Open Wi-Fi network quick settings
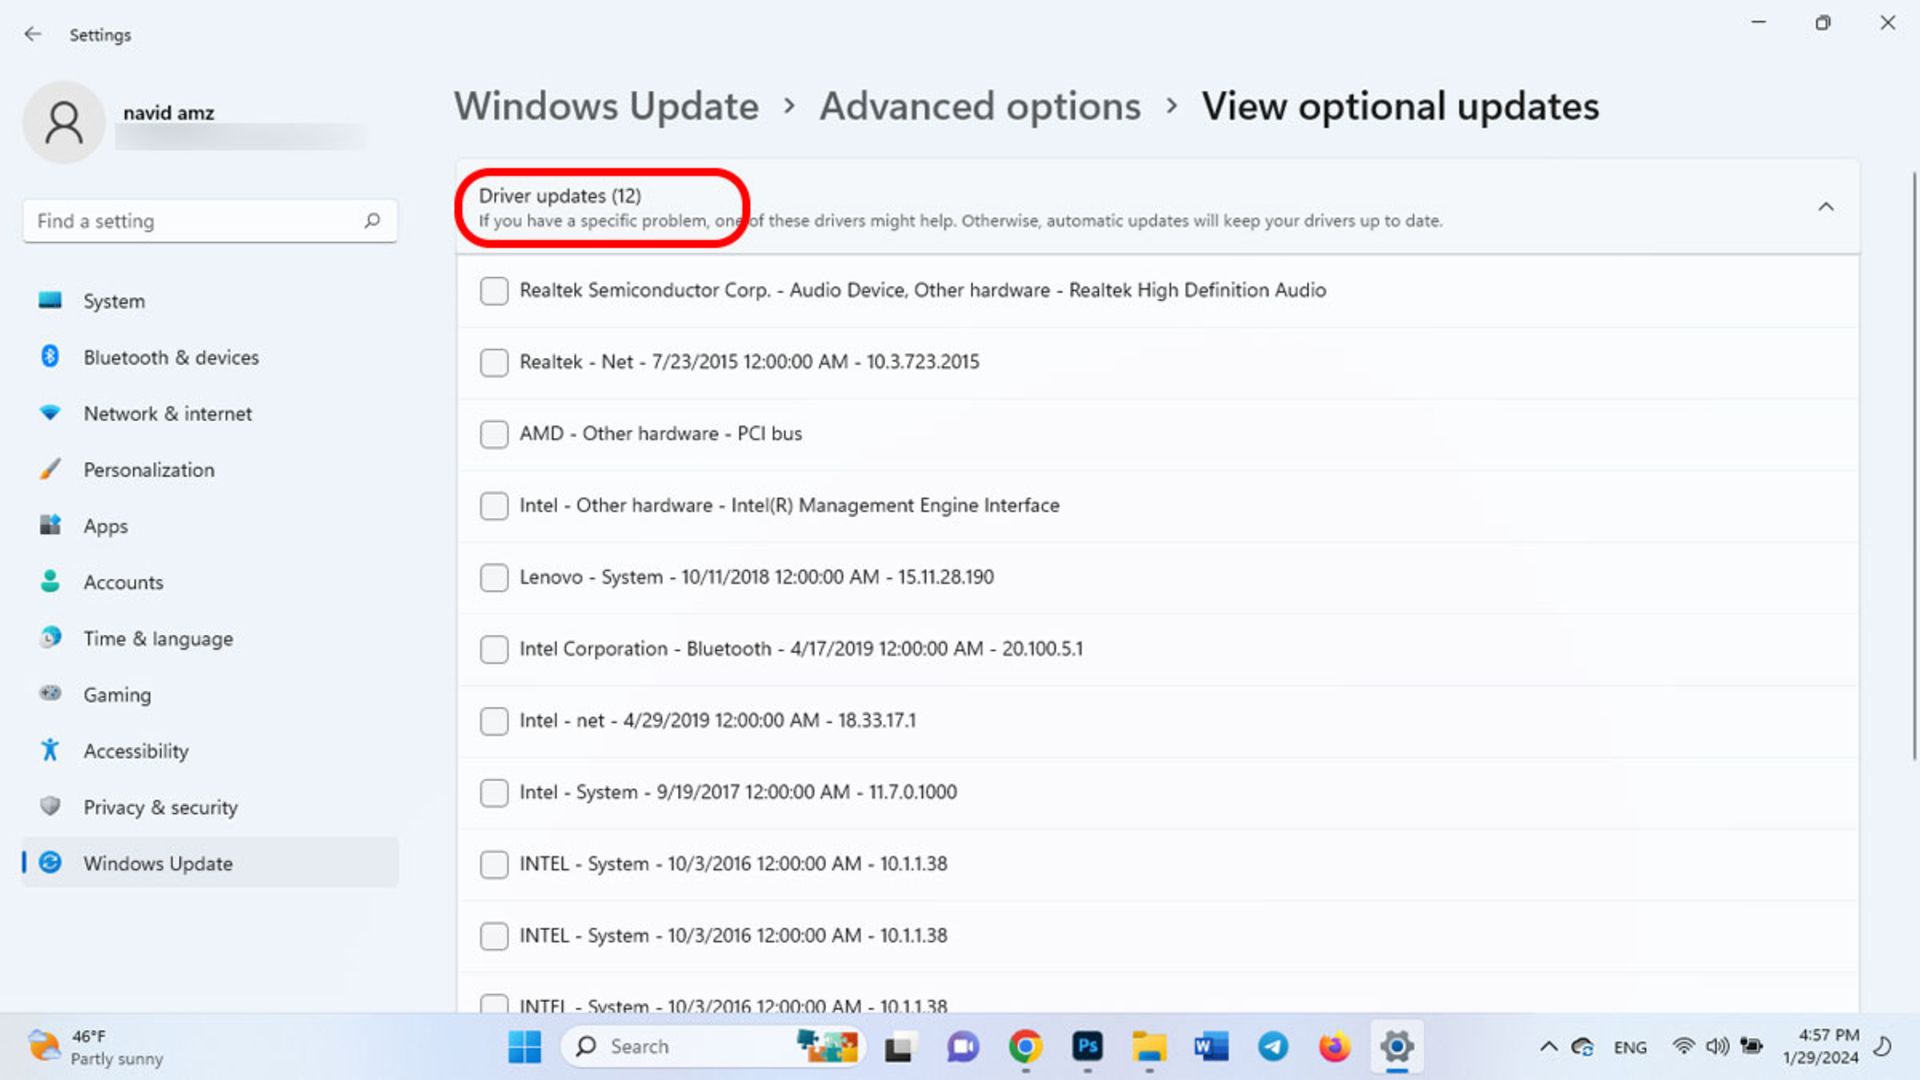Screen dimensions: 1920x1080 pos(1684,1047)
